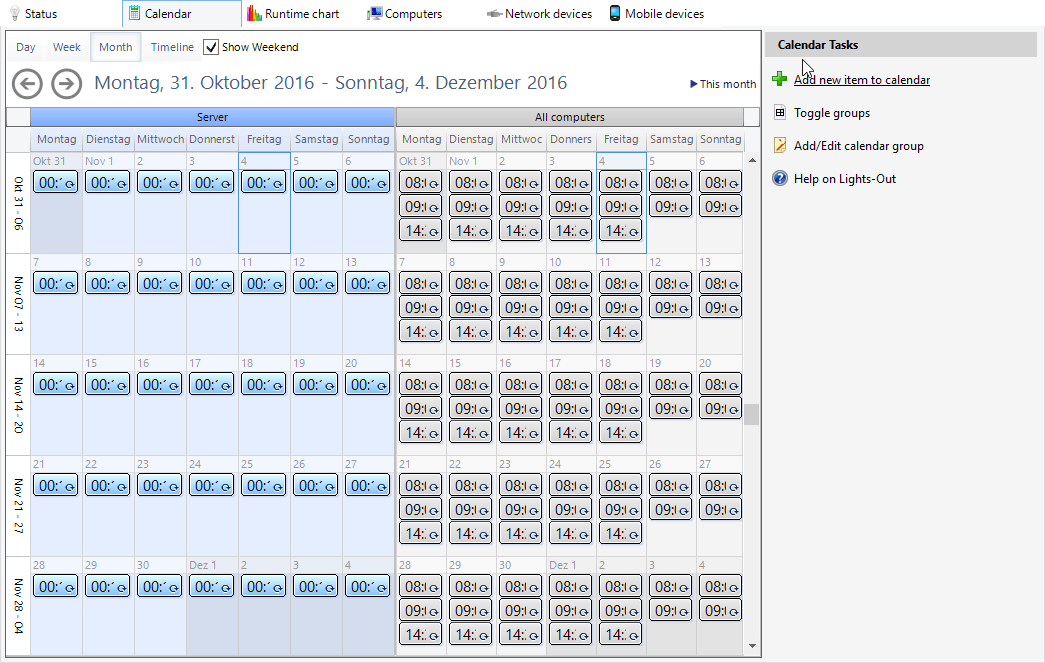Click the calendar scrollbar down arrow
The image size is (1045, 663).
point(752,646)
